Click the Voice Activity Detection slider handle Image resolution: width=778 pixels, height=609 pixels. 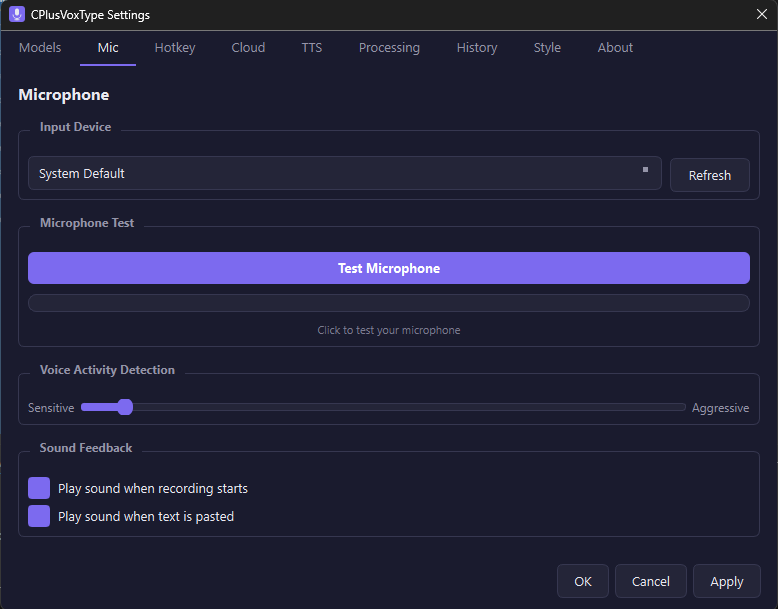125,407
